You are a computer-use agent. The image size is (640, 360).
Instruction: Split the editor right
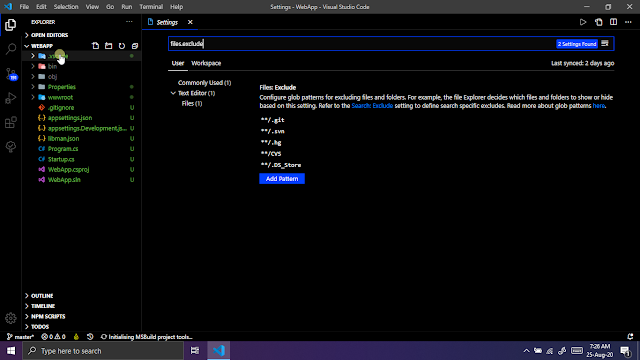point(613,22)
